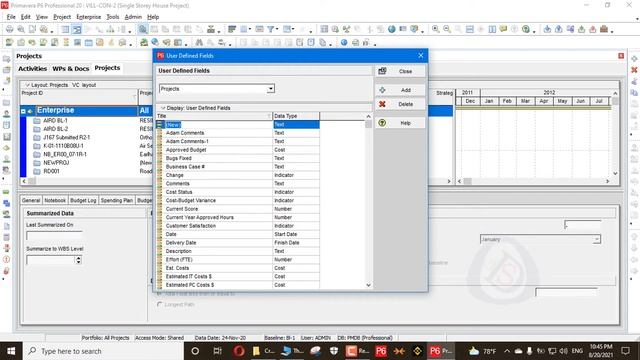Open Print Preview from the toolbar
The height and width of the screenshot is (360, 640).
pos(20,29)
